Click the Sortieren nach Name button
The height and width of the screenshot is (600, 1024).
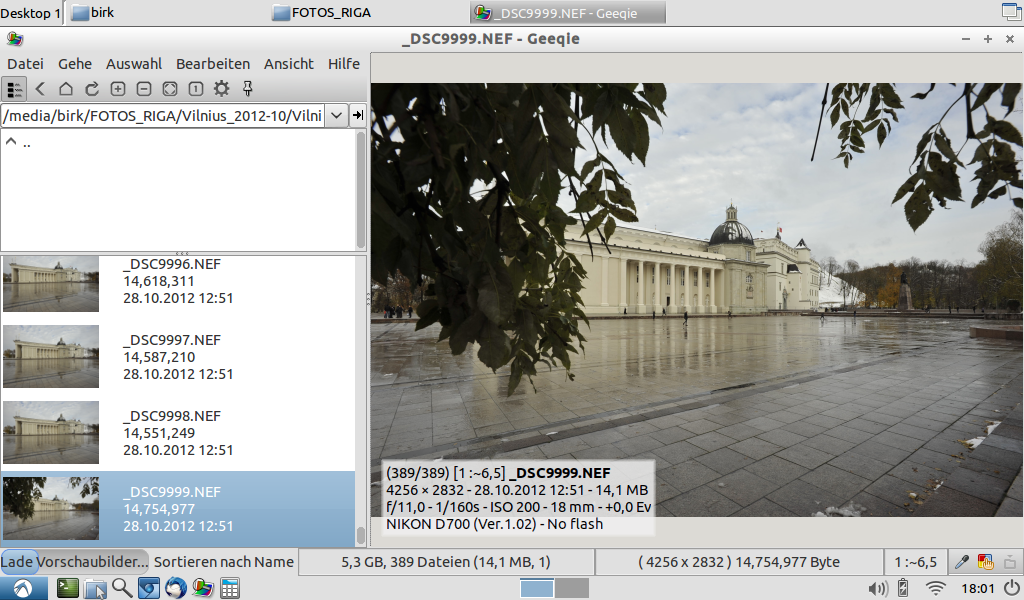click(x=224, y=562)
